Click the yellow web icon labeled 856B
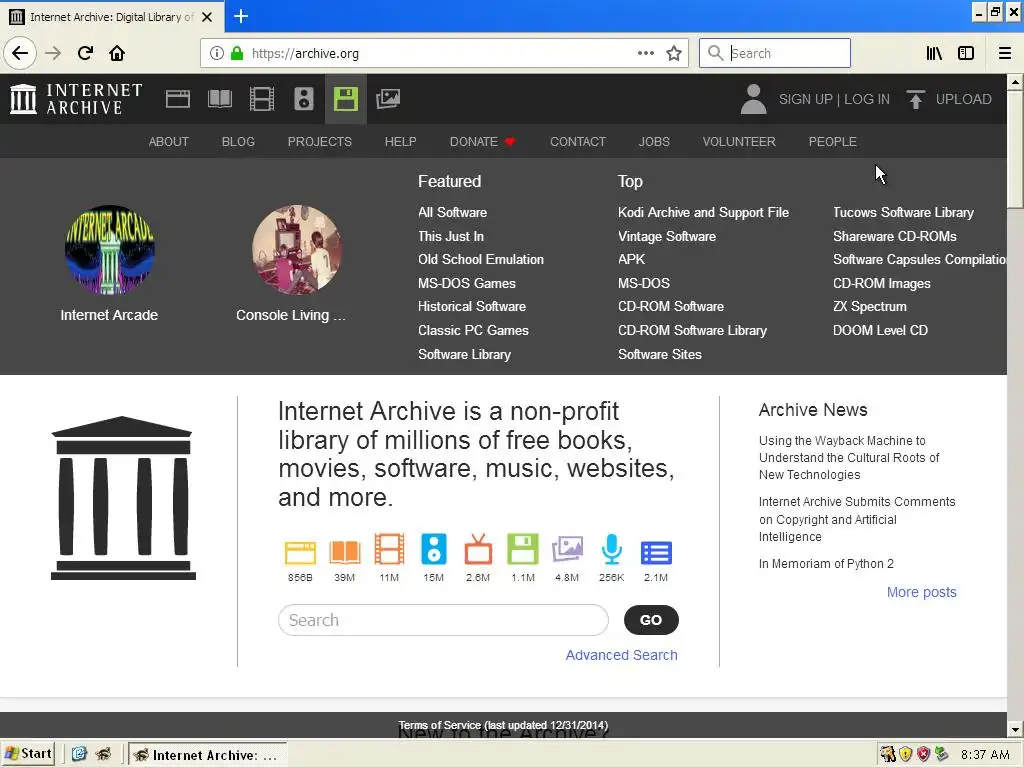This screenshot has width=1024, height=768. pos(300,552)
